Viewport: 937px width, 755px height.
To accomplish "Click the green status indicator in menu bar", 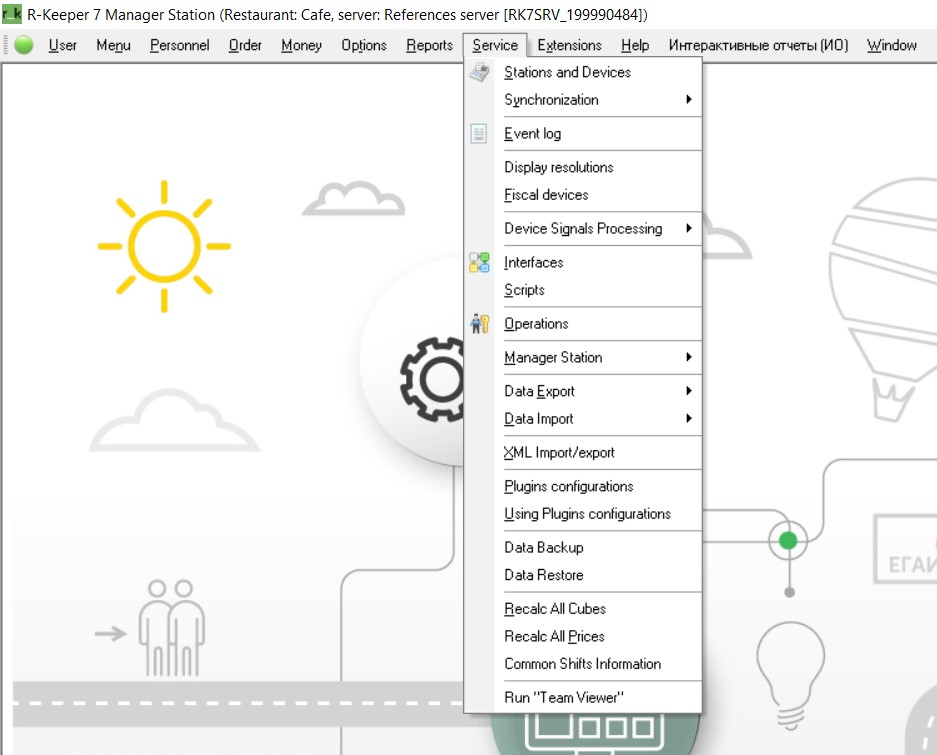I will tap(24, 45).
